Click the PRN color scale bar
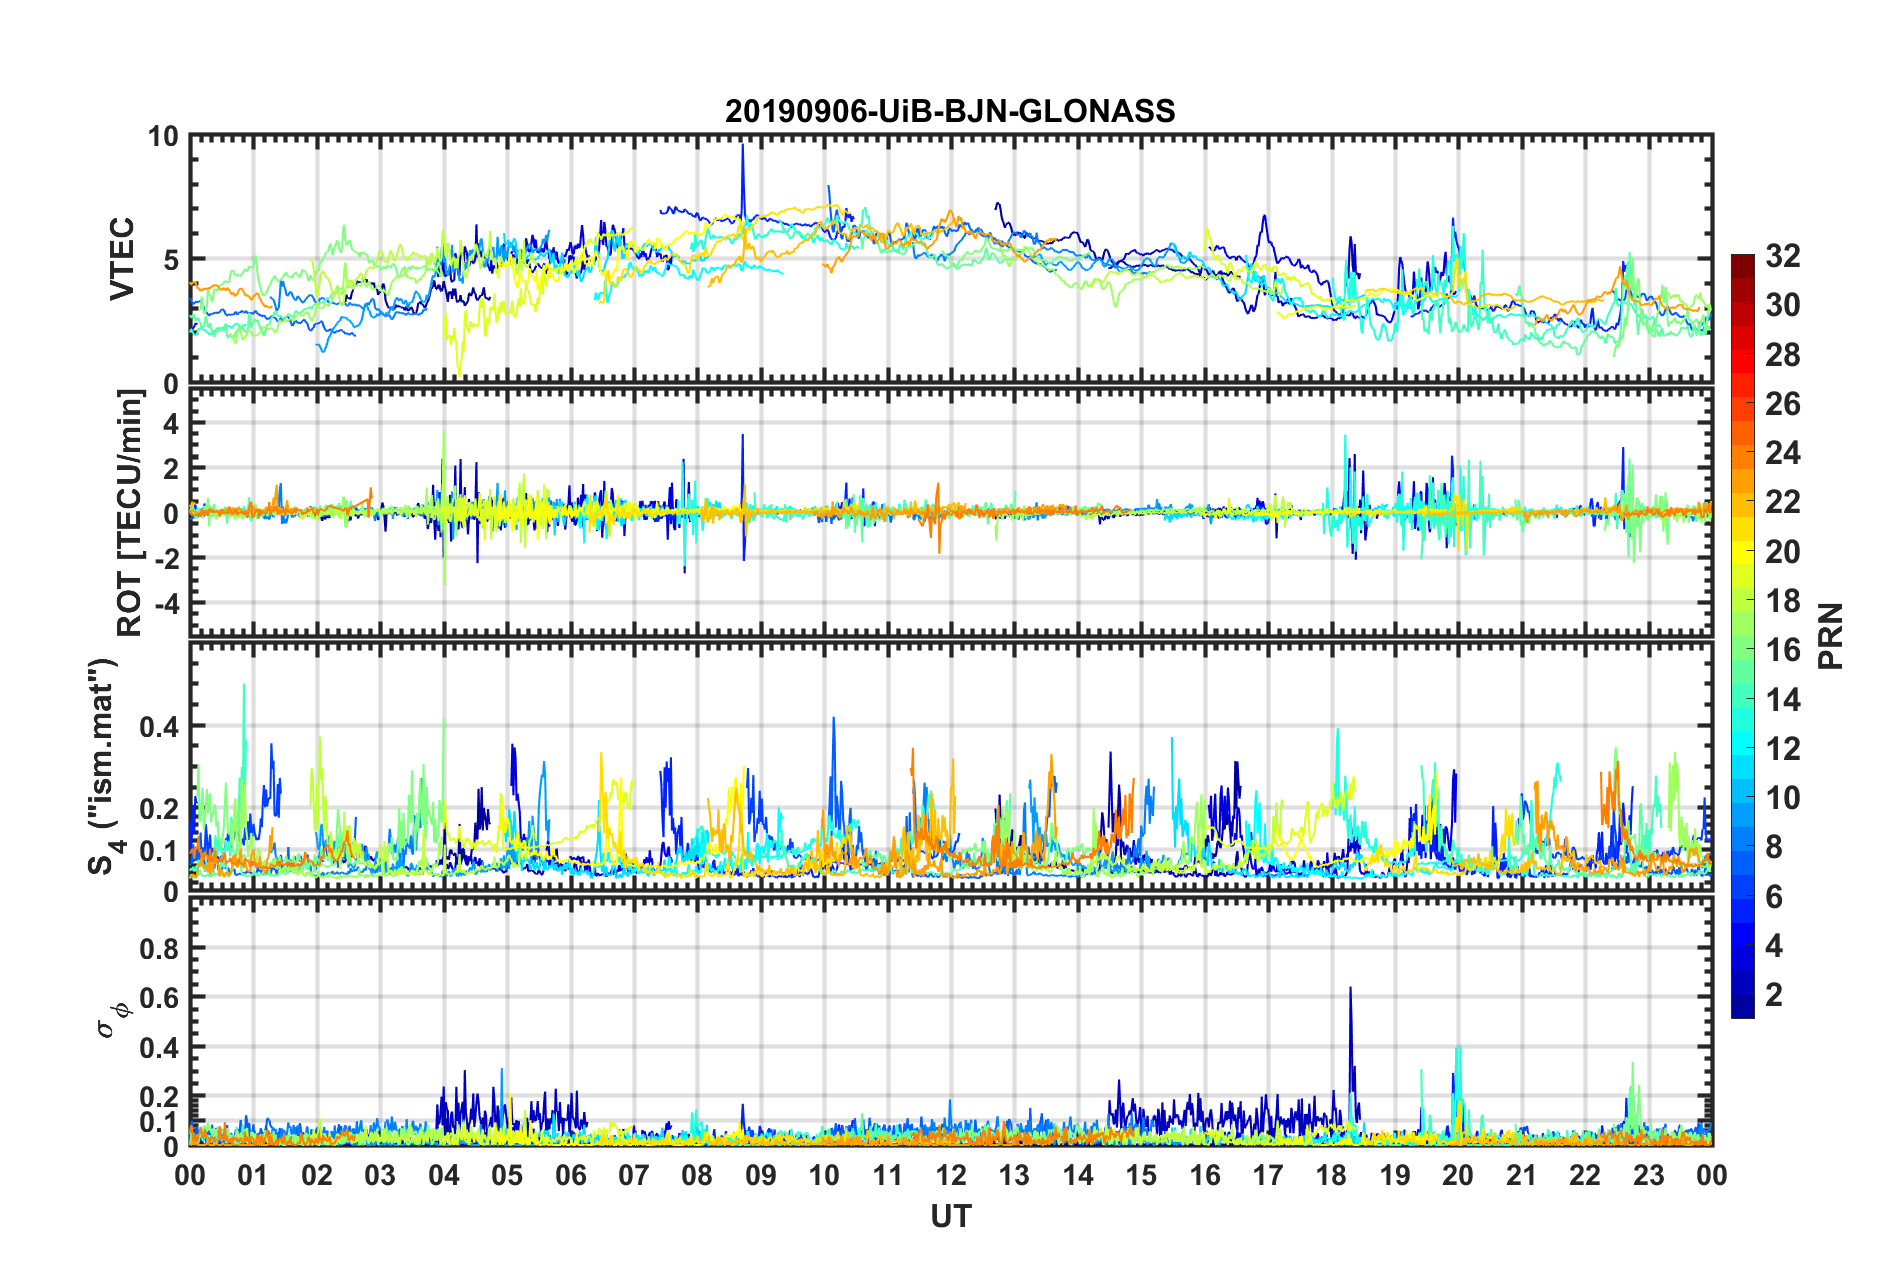The image size is (1902, 1272). (1742, 636)
